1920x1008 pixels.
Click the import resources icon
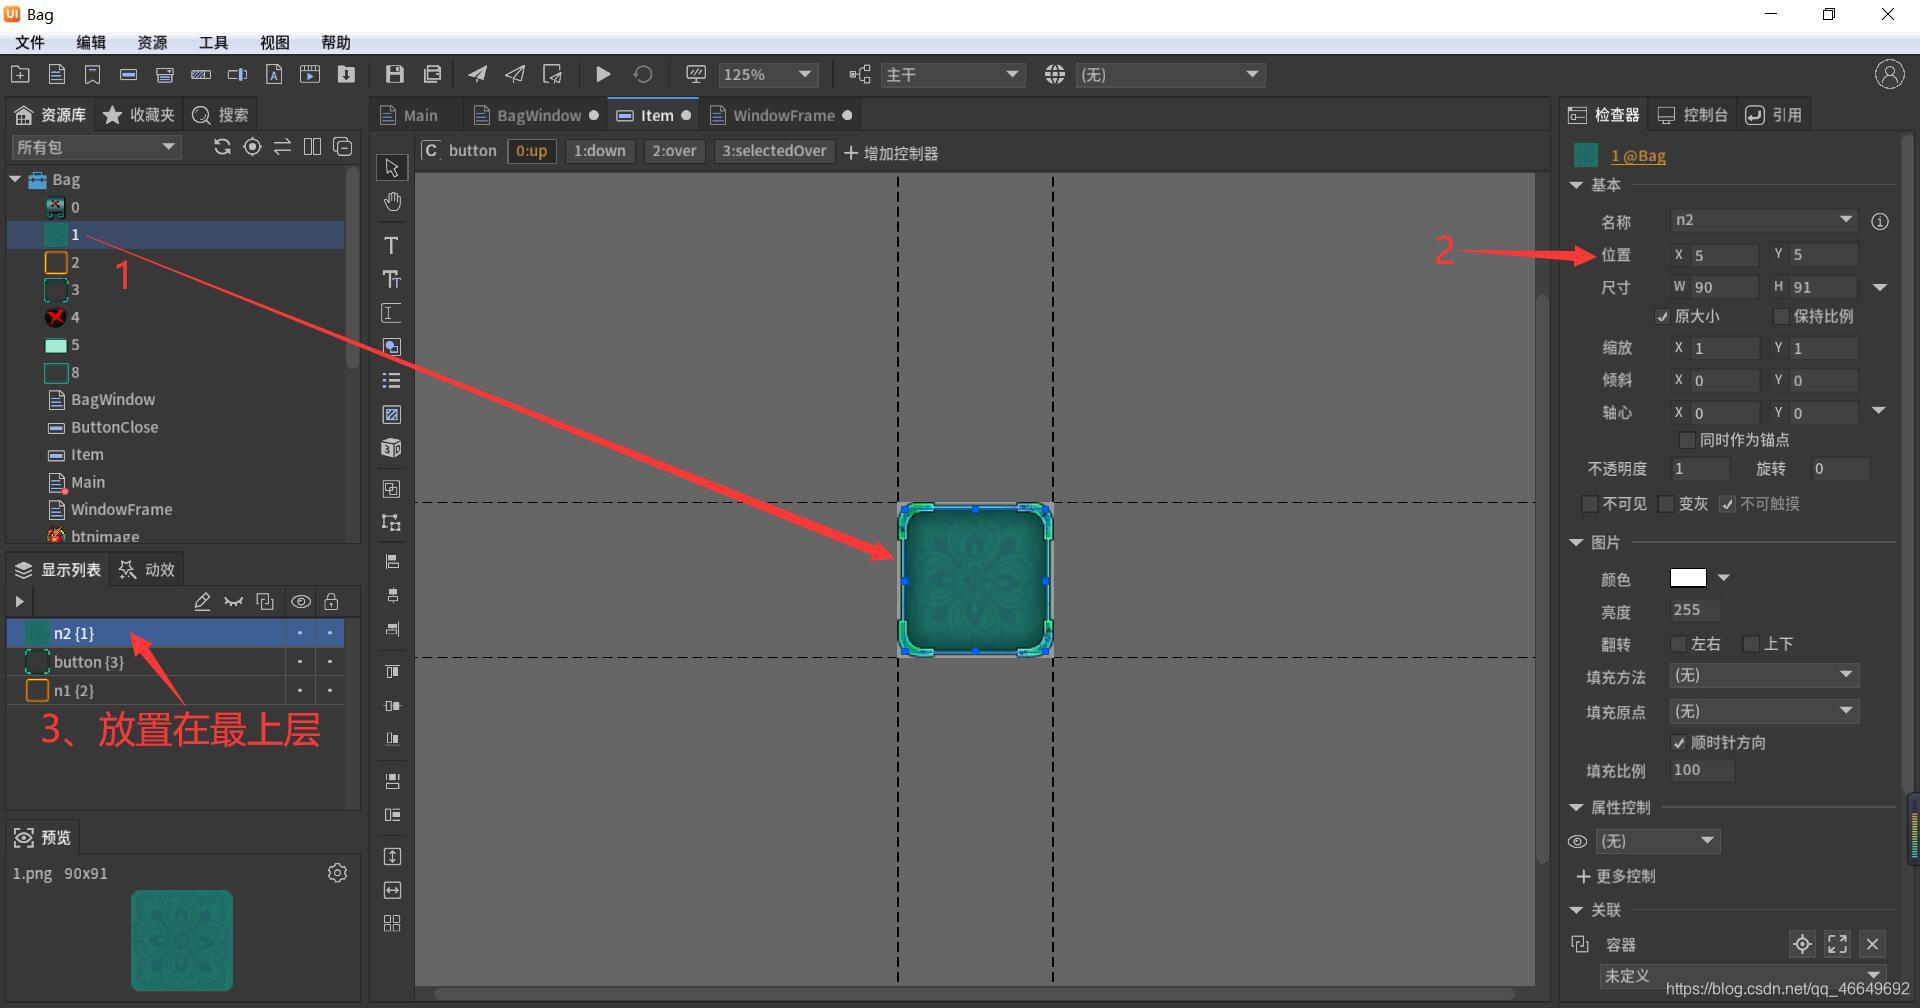[346, 74]
